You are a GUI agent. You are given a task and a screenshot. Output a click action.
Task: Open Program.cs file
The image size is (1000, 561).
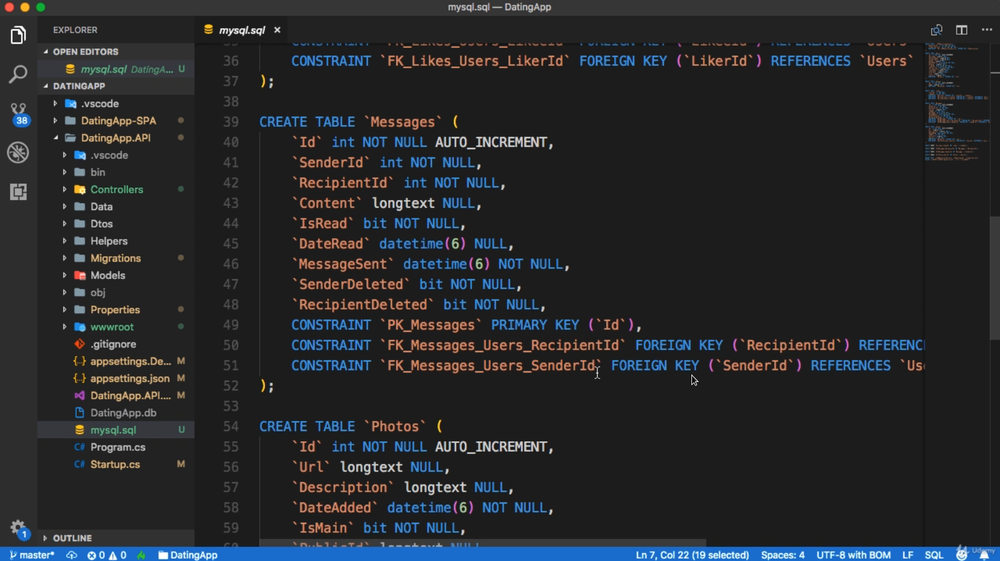click(117, 448)
